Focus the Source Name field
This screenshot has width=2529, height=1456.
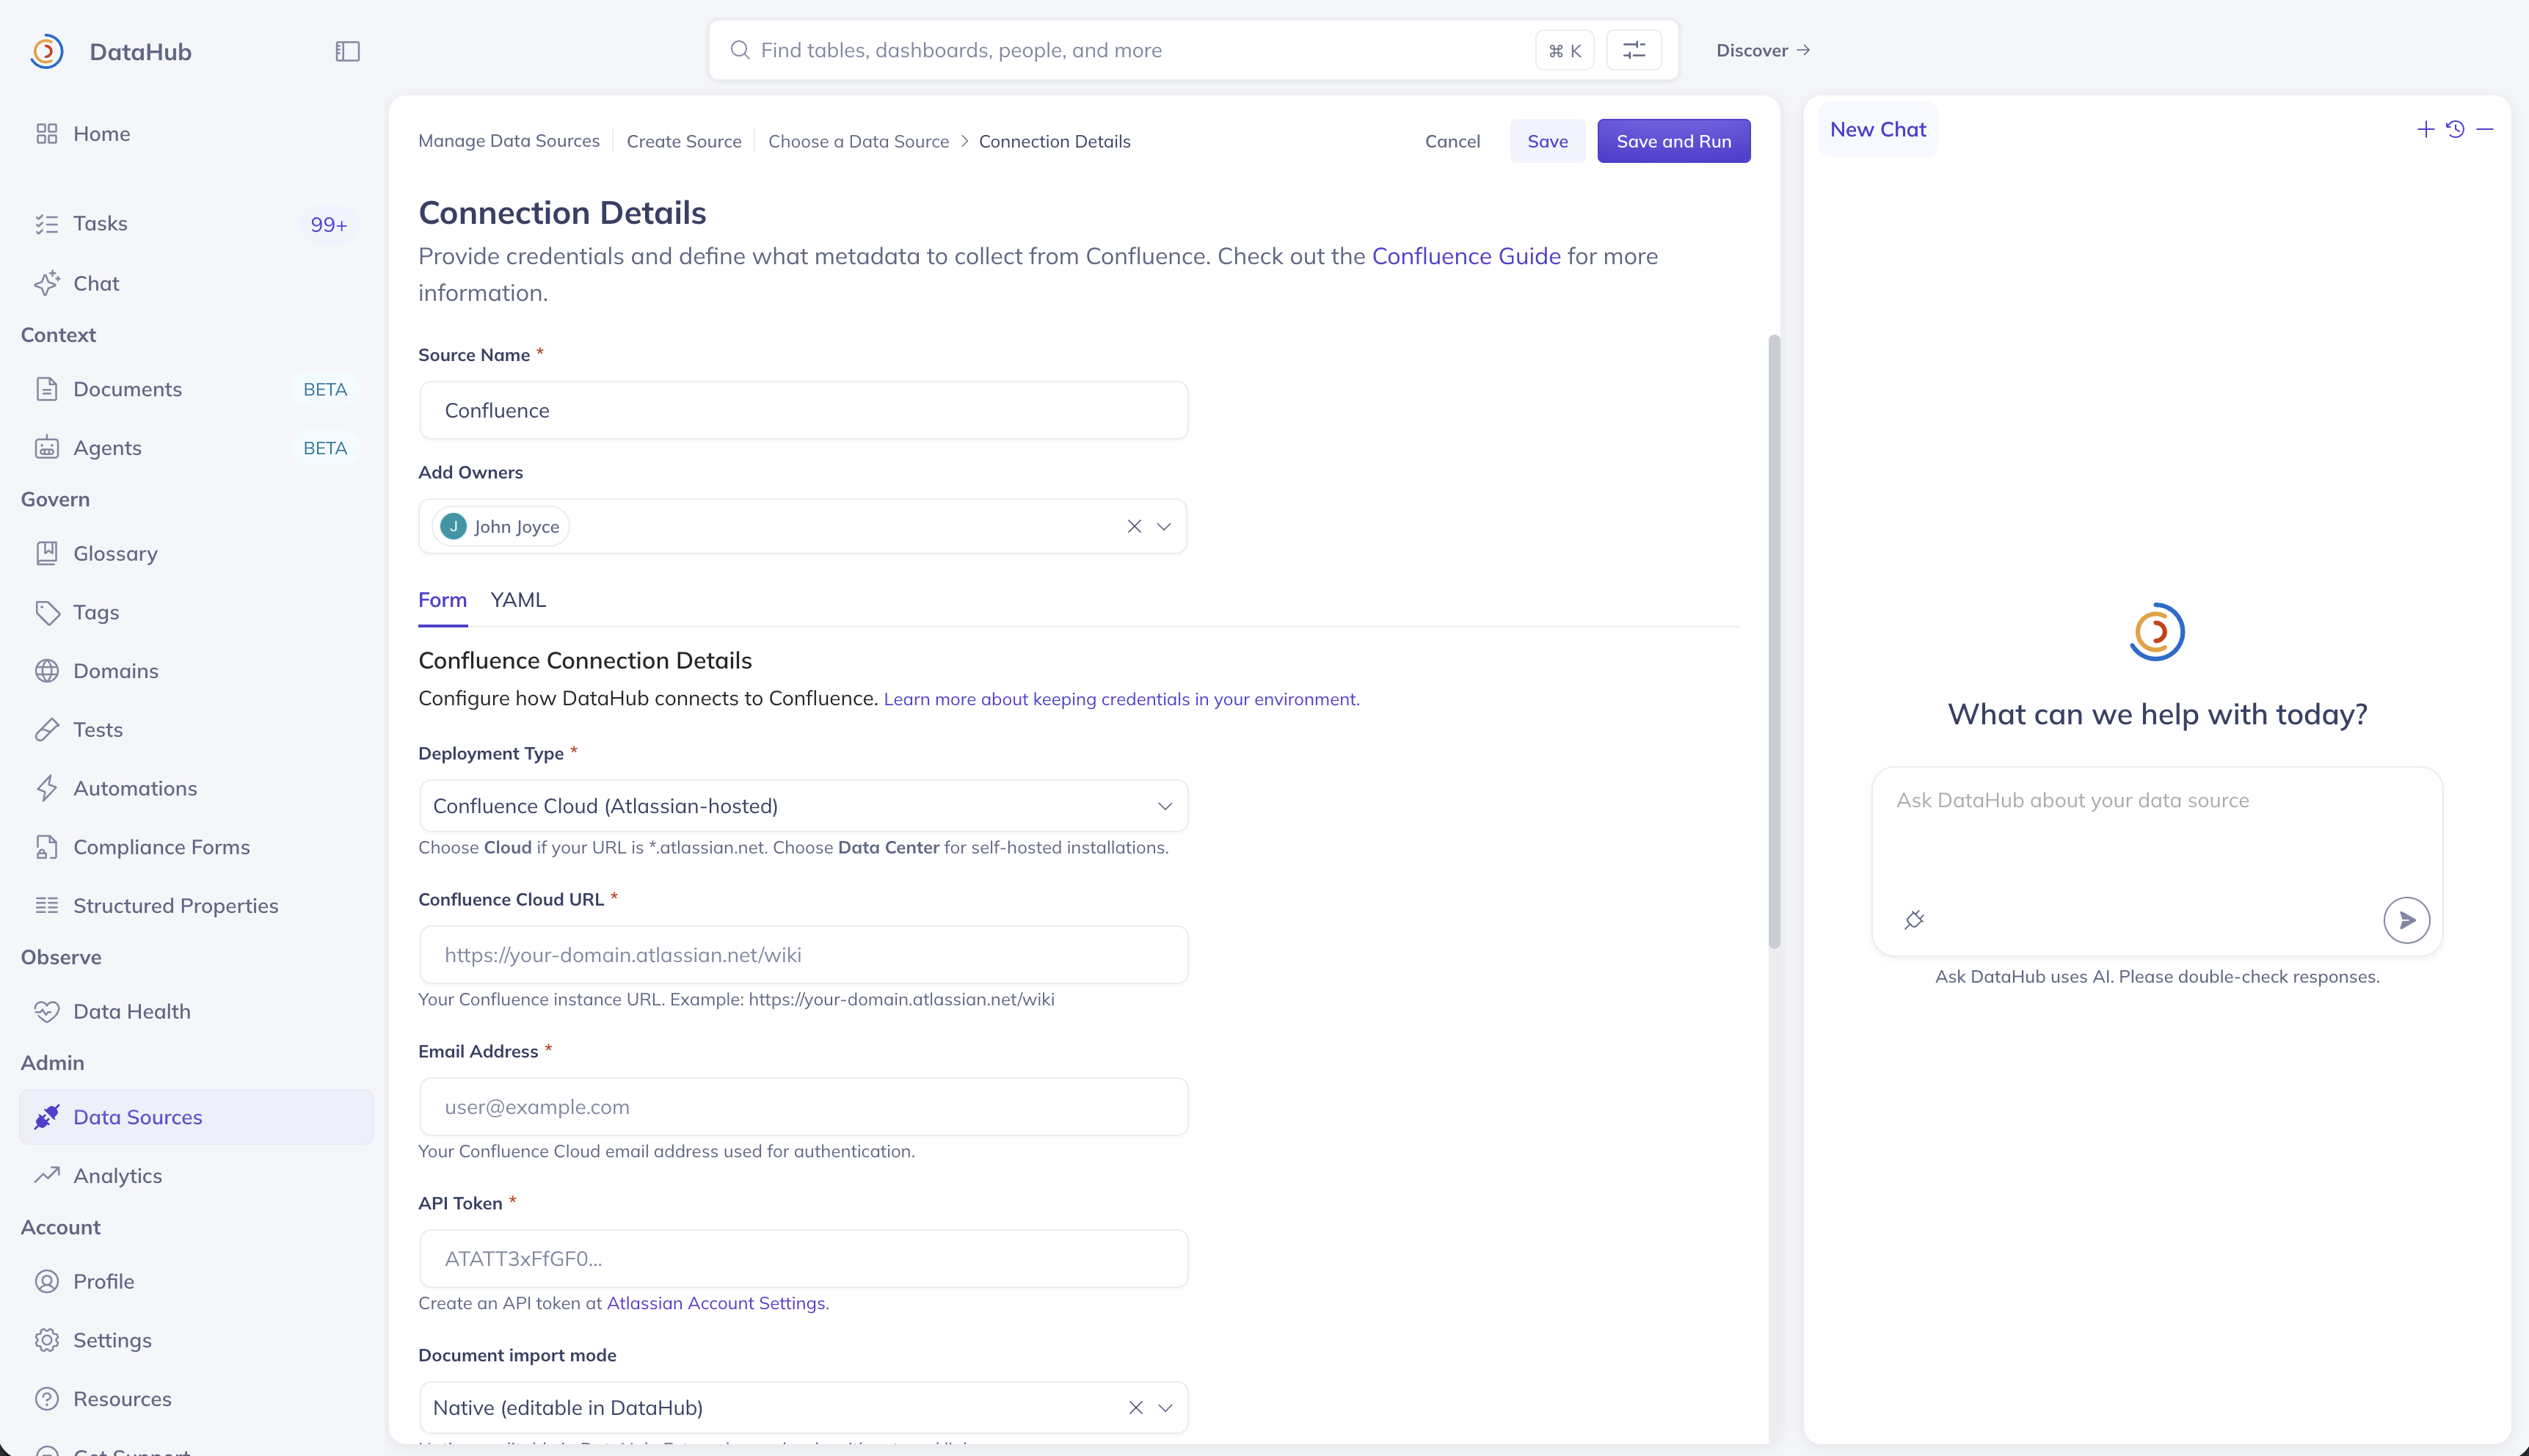(x=803, y=410)
